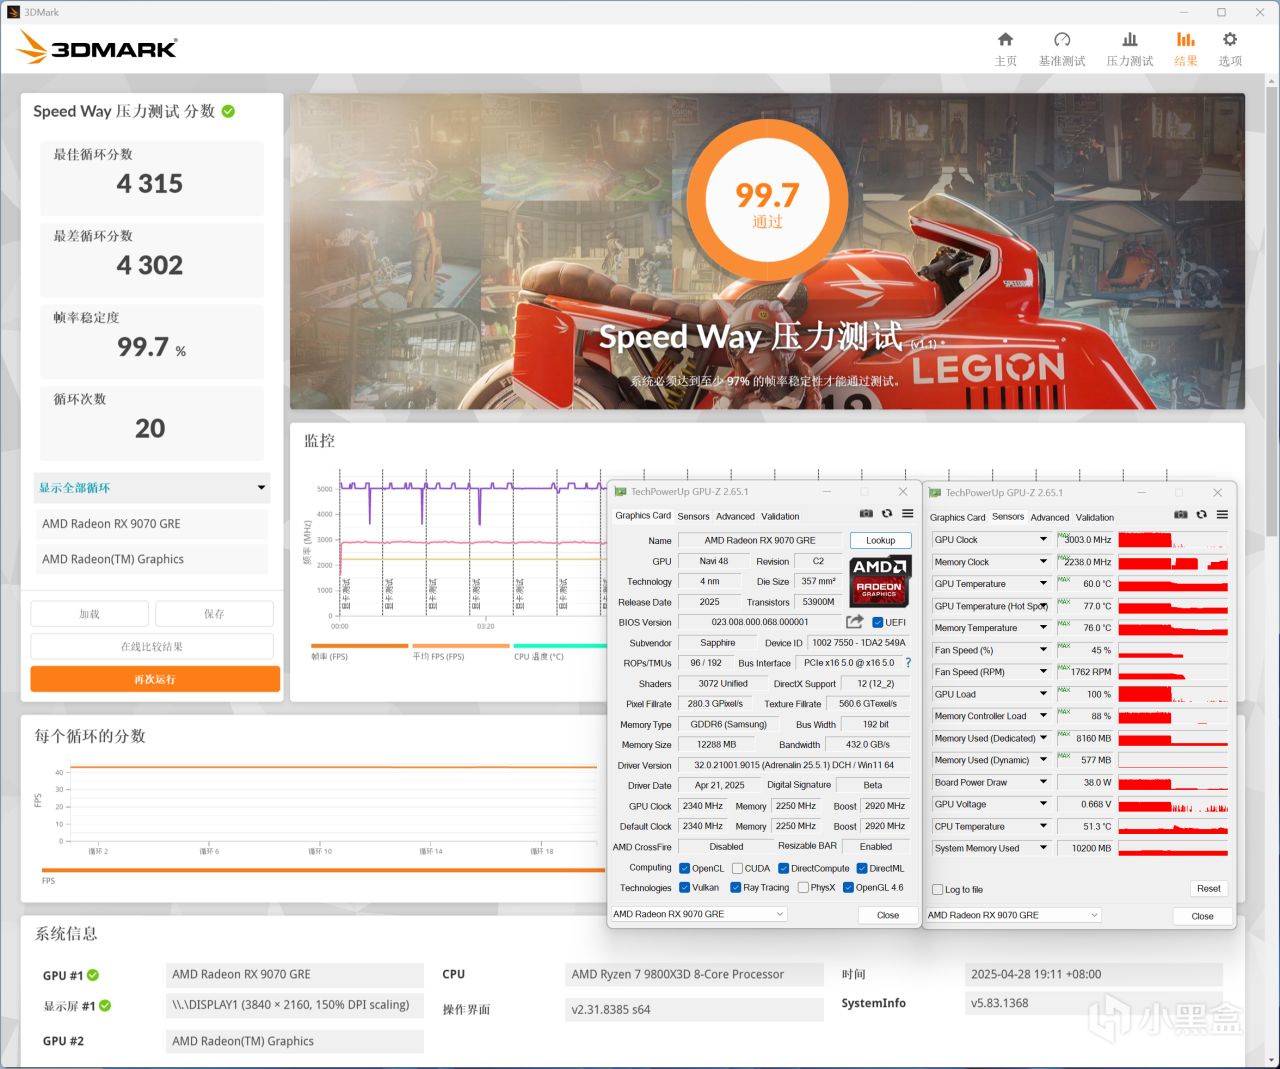1280x1069 pixels.
Task: Toggle the Ray Tracing checkbox
Action: point(736,888)
